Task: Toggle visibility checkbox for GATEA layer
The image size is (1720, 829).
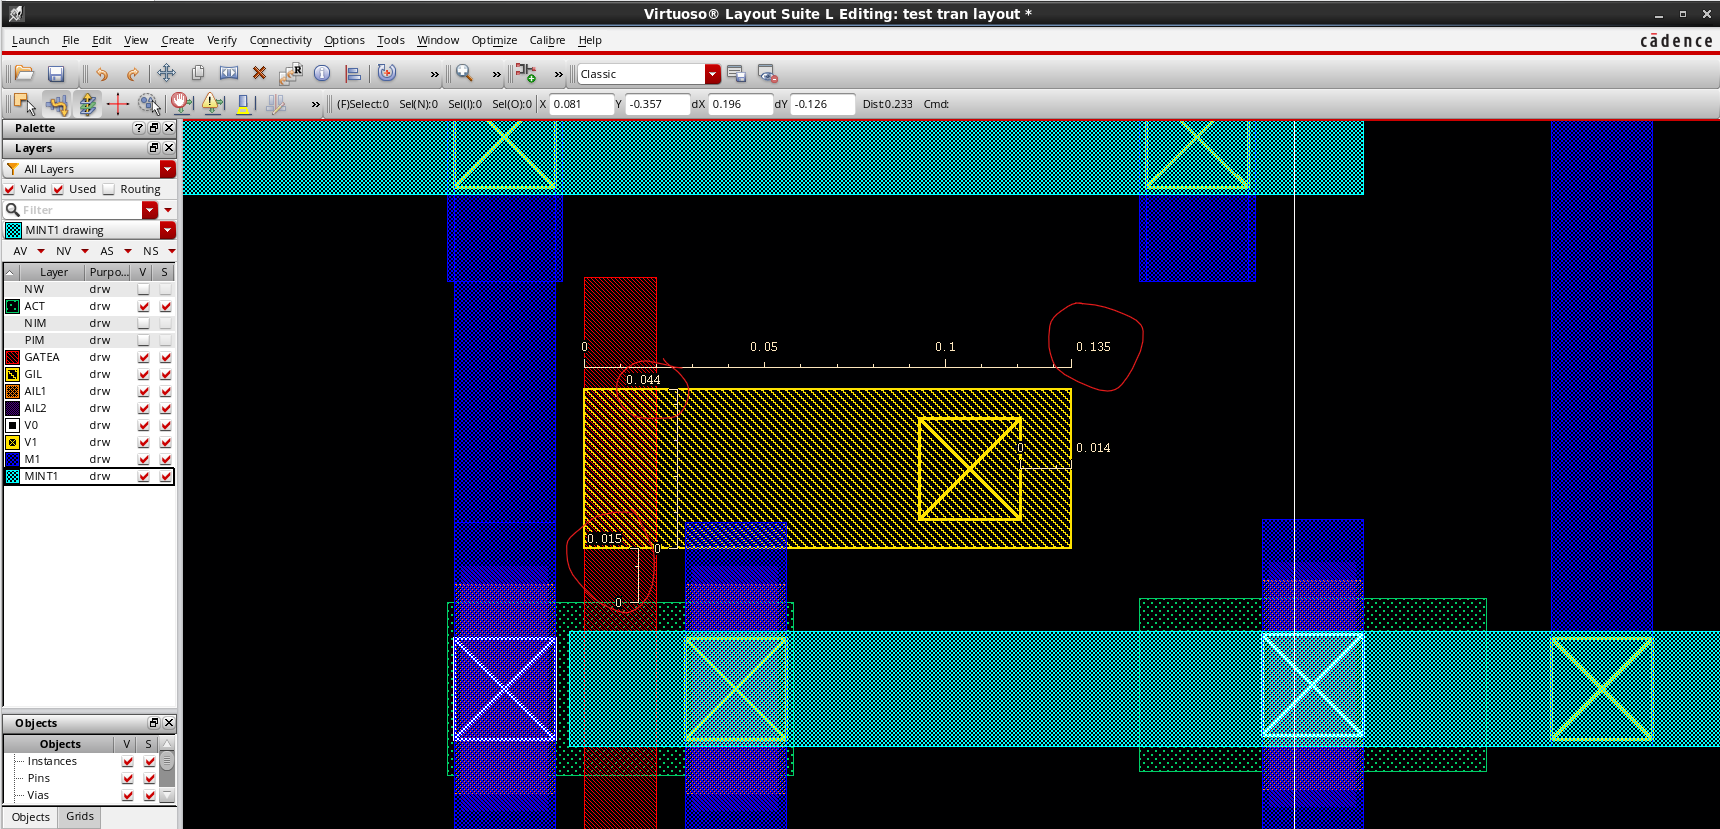Action: [x=144, y=357]
